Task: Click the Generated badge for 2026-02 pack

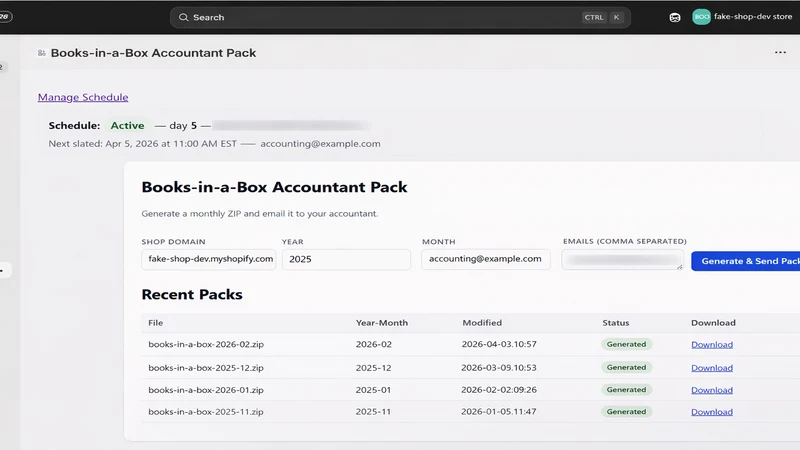Action: tap(627, 344)
